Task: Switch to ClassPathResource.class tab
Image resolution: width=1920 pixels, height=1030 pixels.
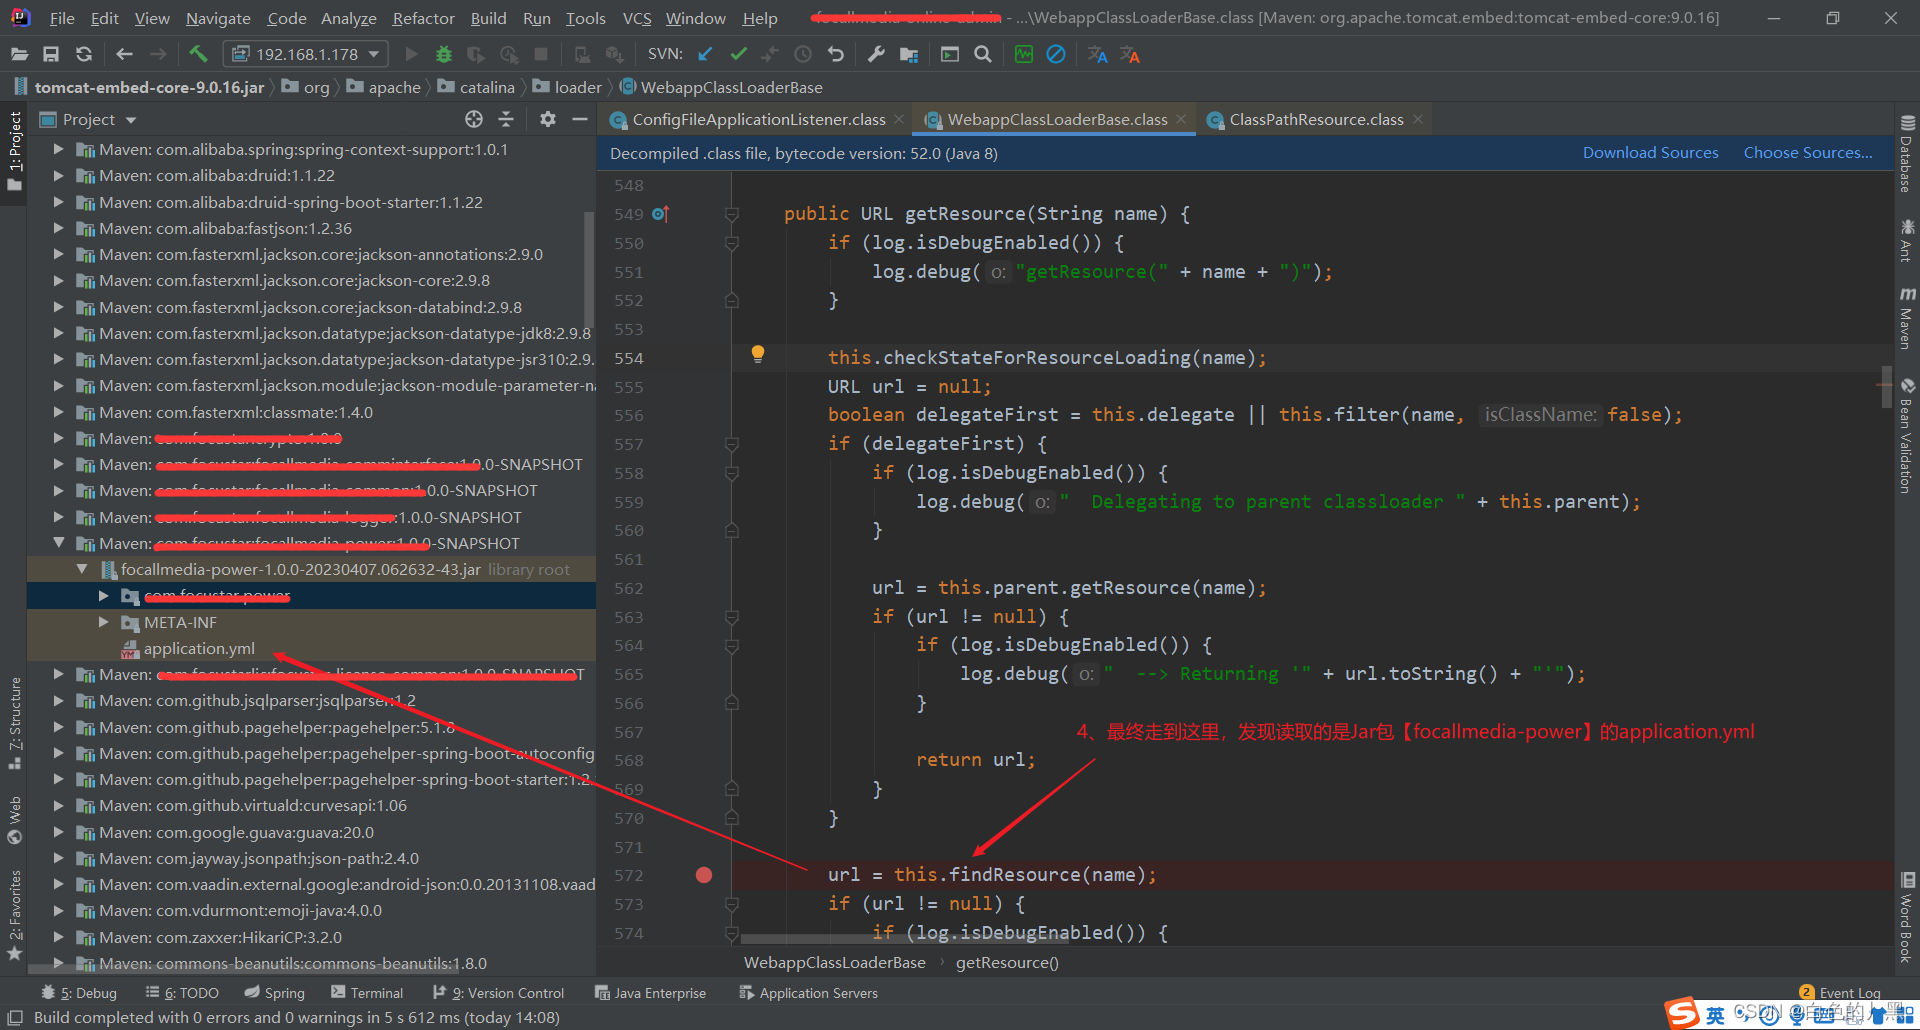Action: point(1316,120)
